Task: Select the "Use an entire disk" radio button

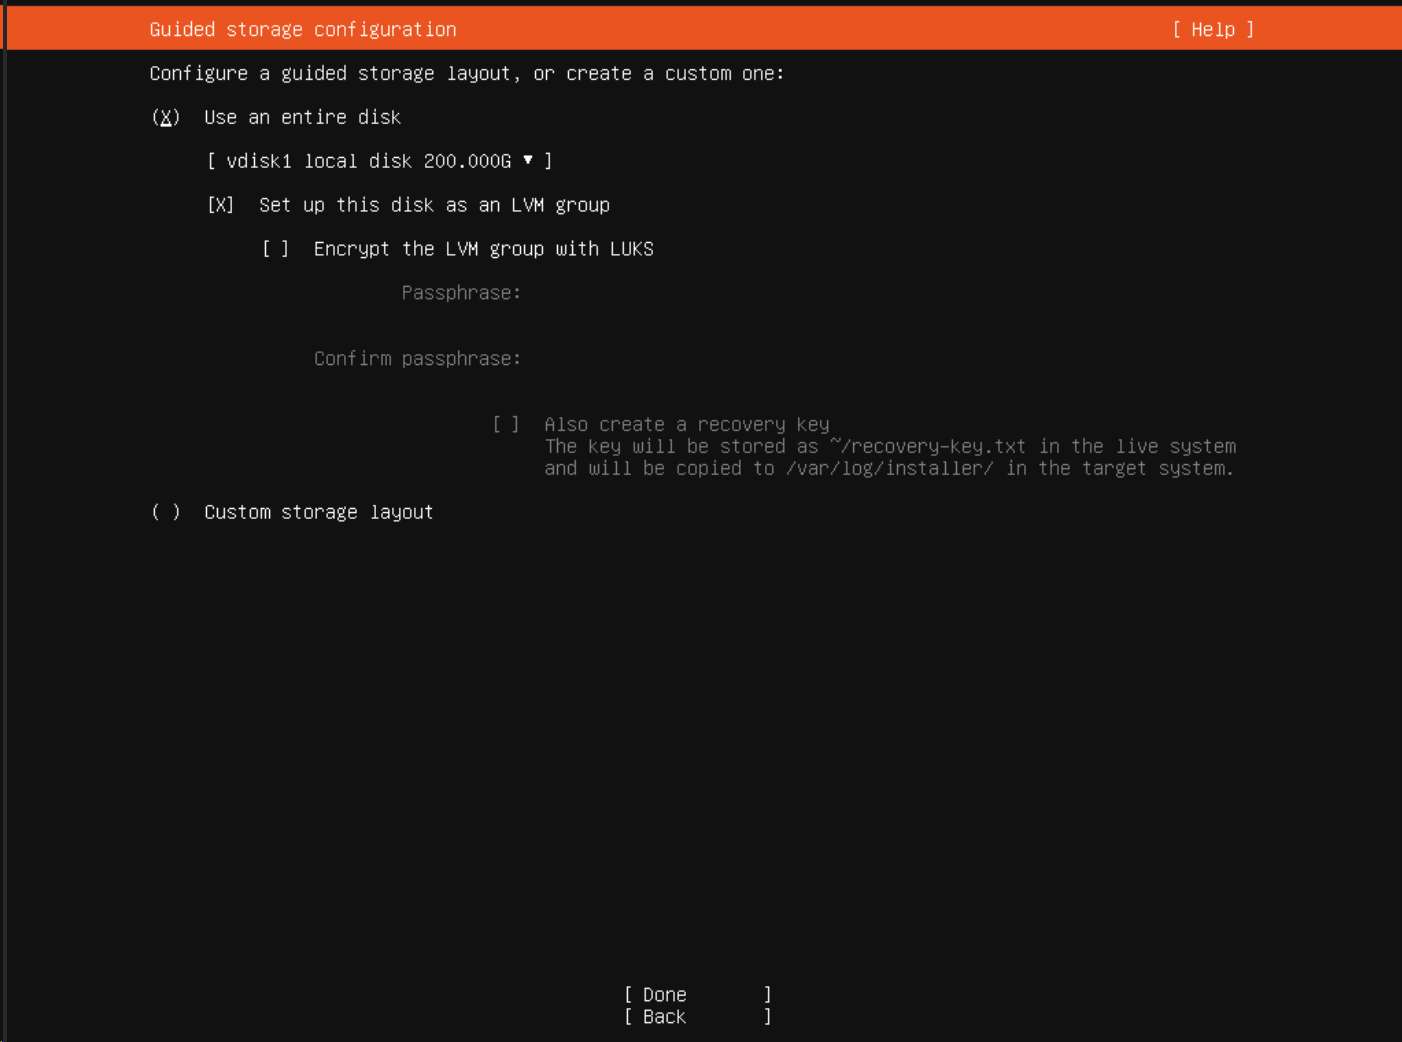Action: 166,118
